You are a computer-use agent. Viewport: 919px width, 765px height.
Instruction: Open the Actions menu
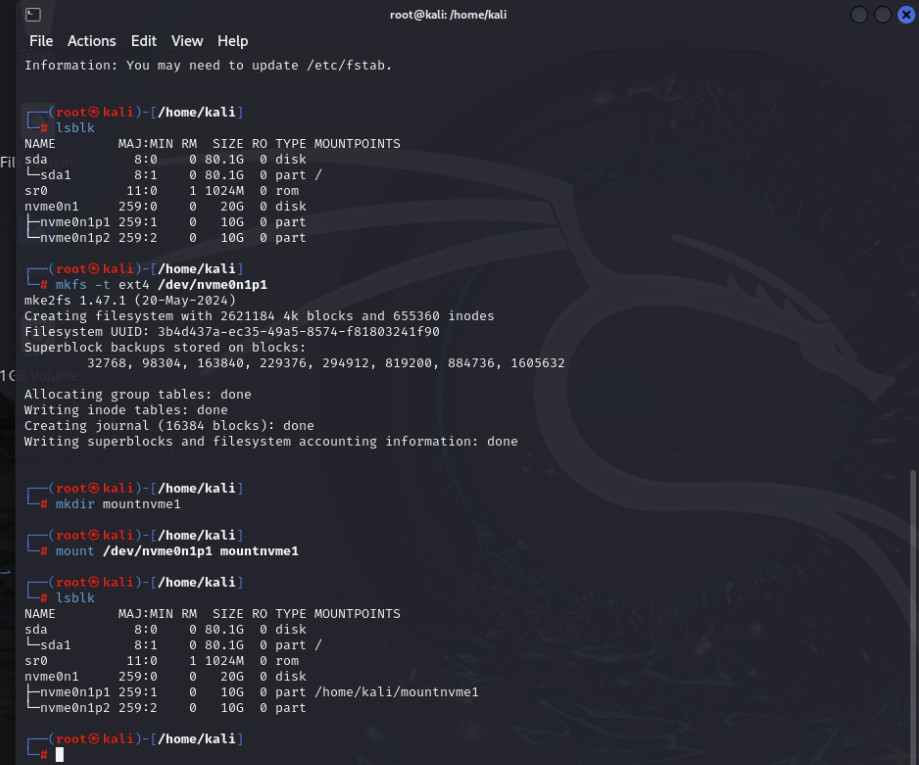pos(91,41)
